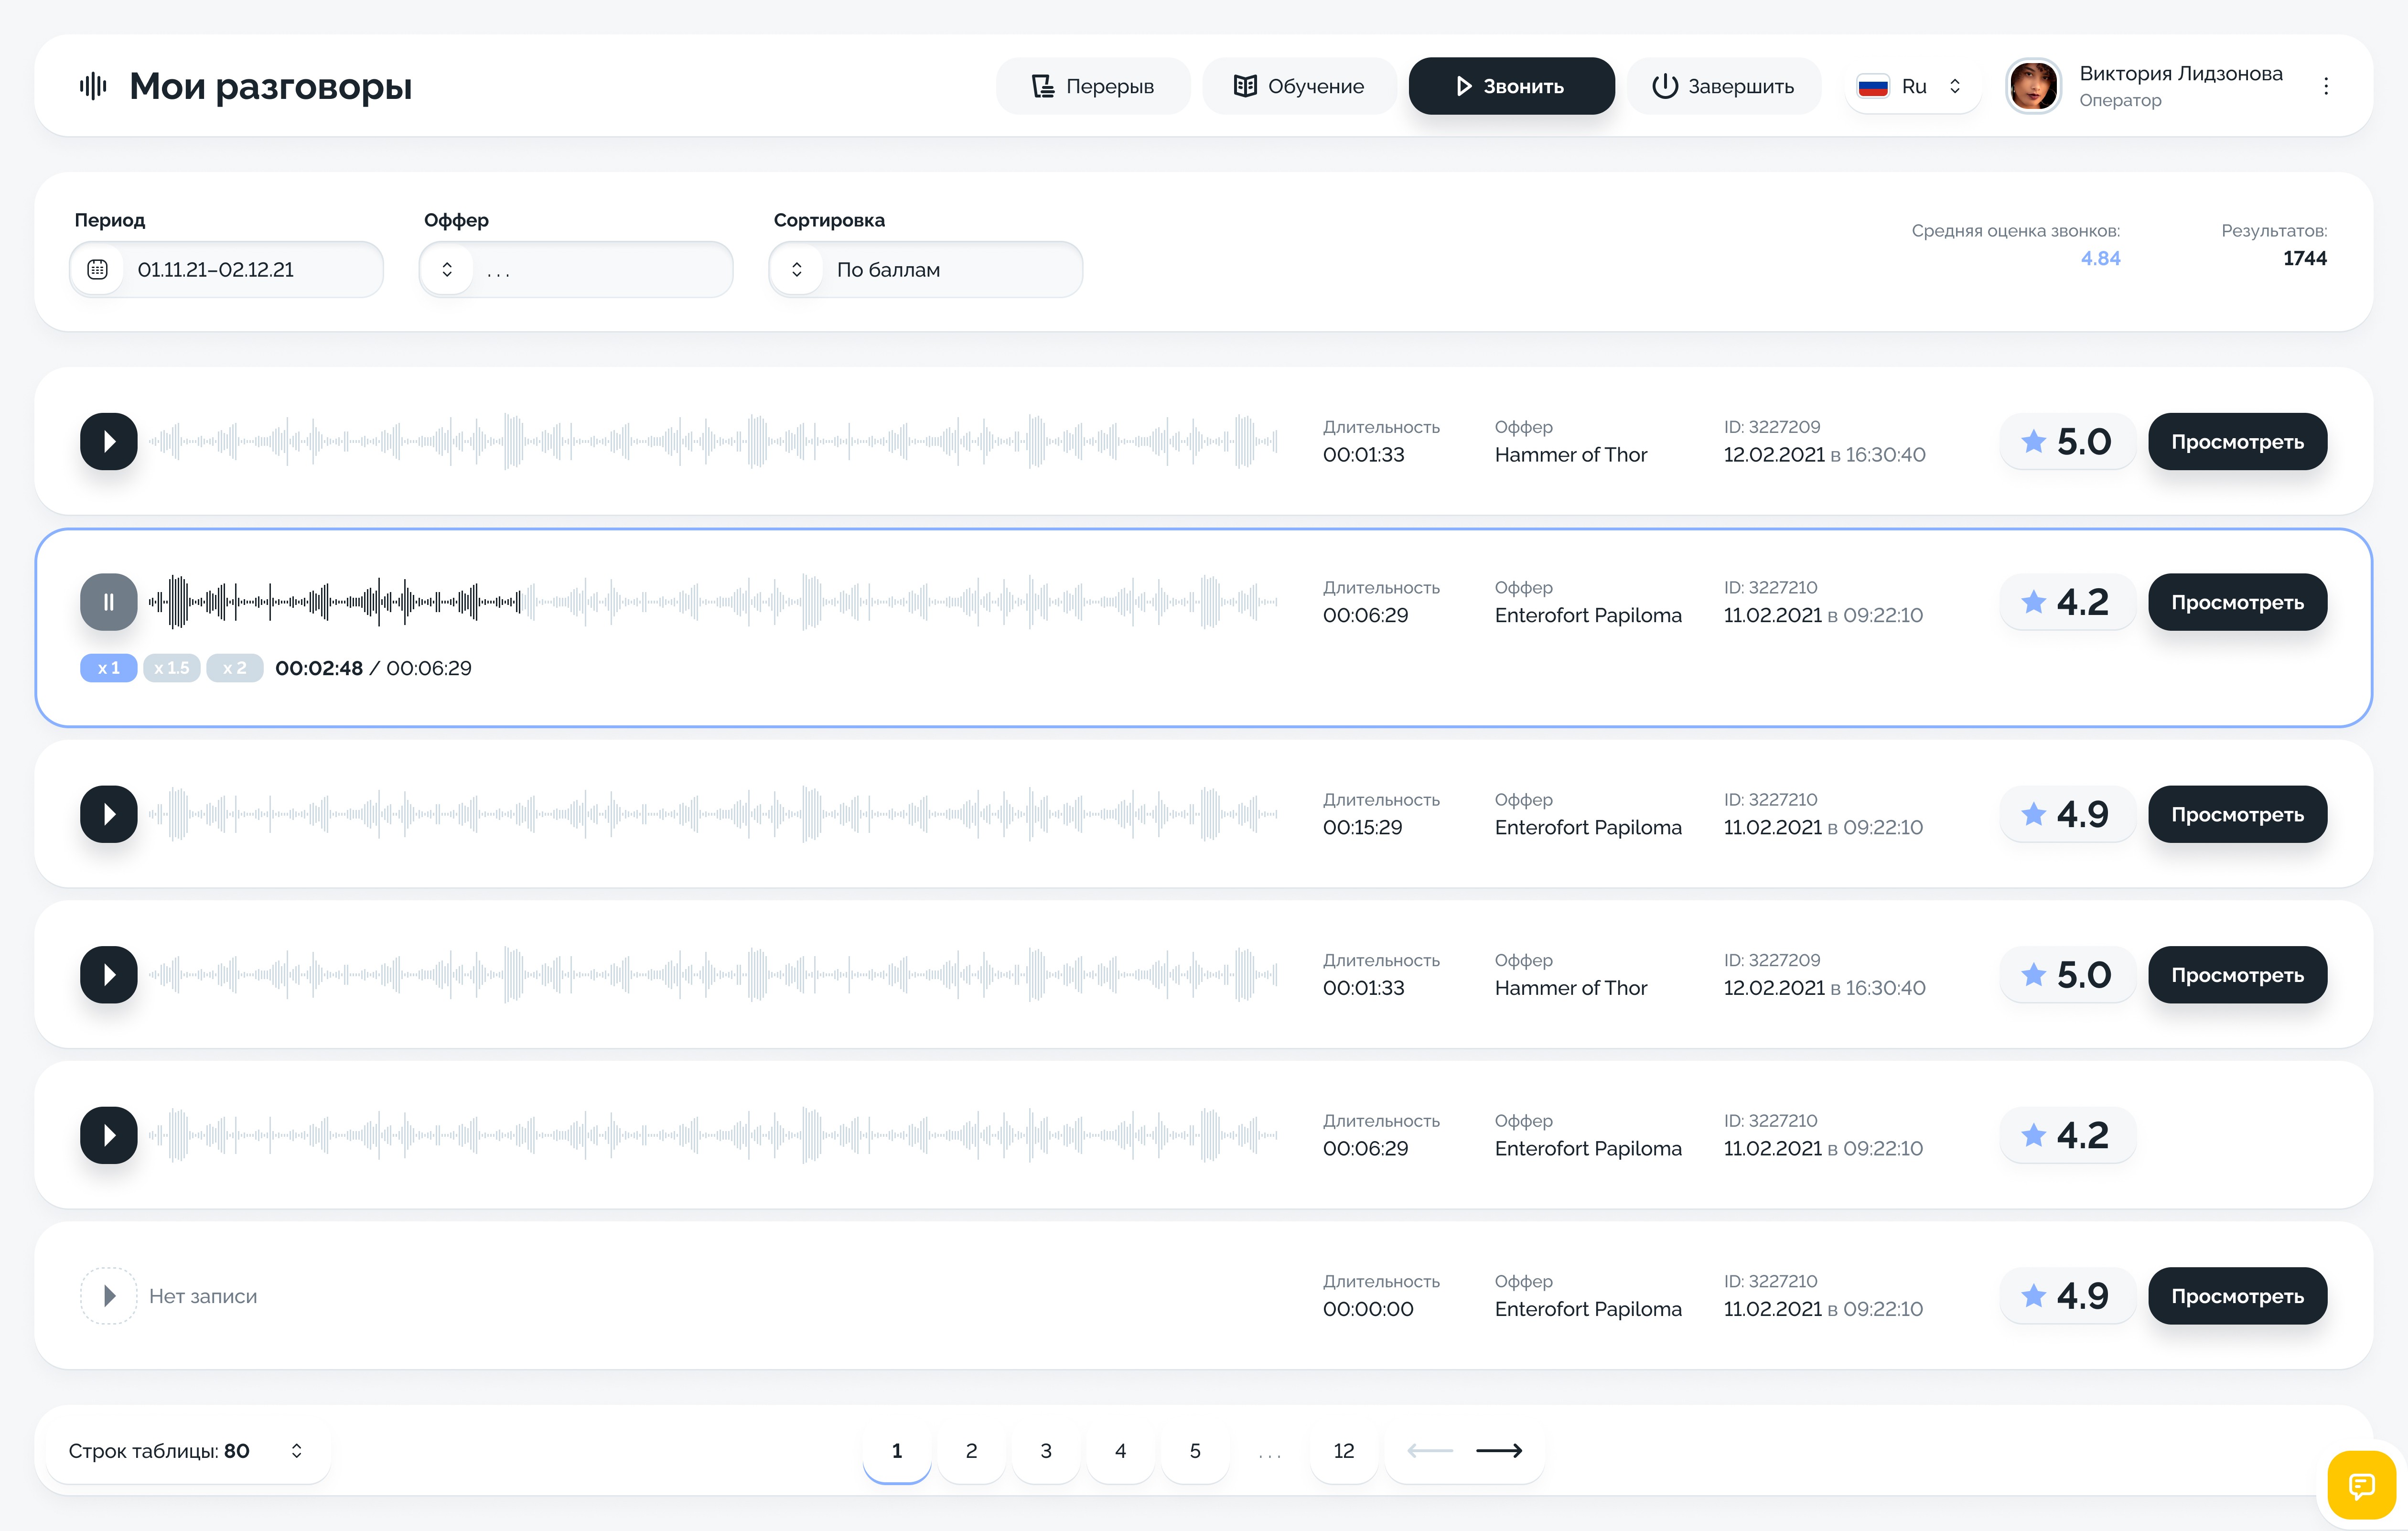Open the Ru language selector
This screenshot has width=2408, height=1531.
pos(1912,86)
